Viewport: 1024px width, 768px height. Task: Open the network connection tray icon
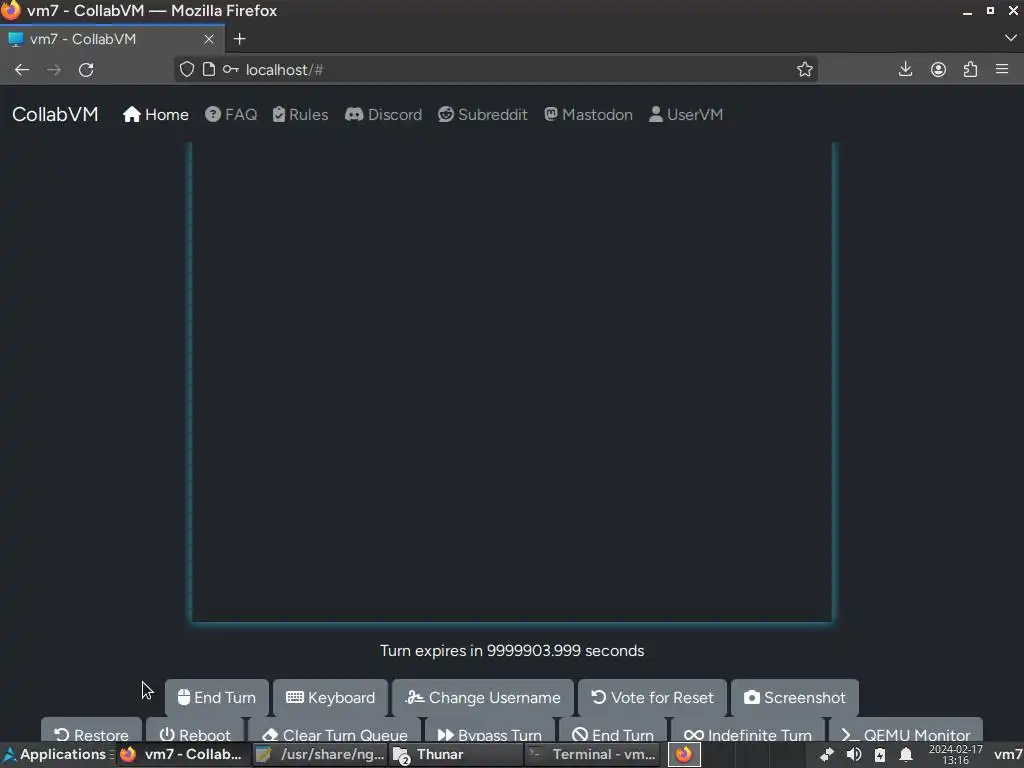827,755
